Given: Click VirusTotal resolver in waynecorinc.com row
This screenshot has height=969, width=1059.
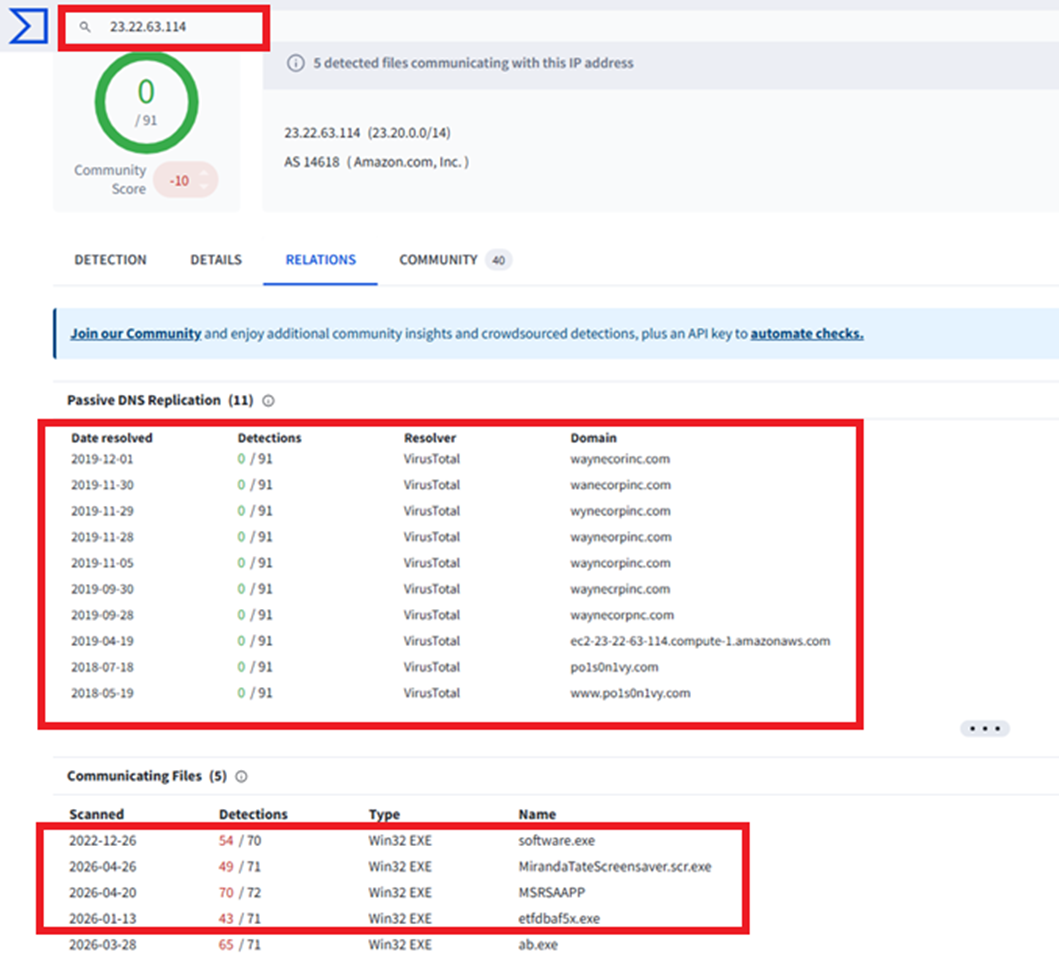Looking at the screenshot, I should click(x=432, y=459).
